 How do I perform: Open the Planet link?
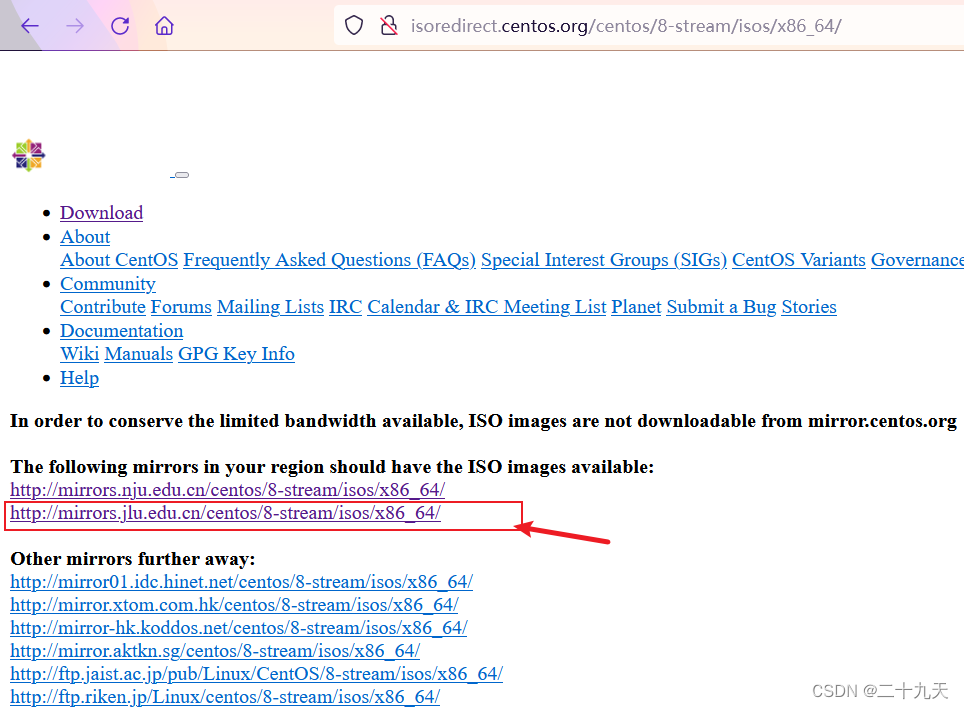coord(636,307)
